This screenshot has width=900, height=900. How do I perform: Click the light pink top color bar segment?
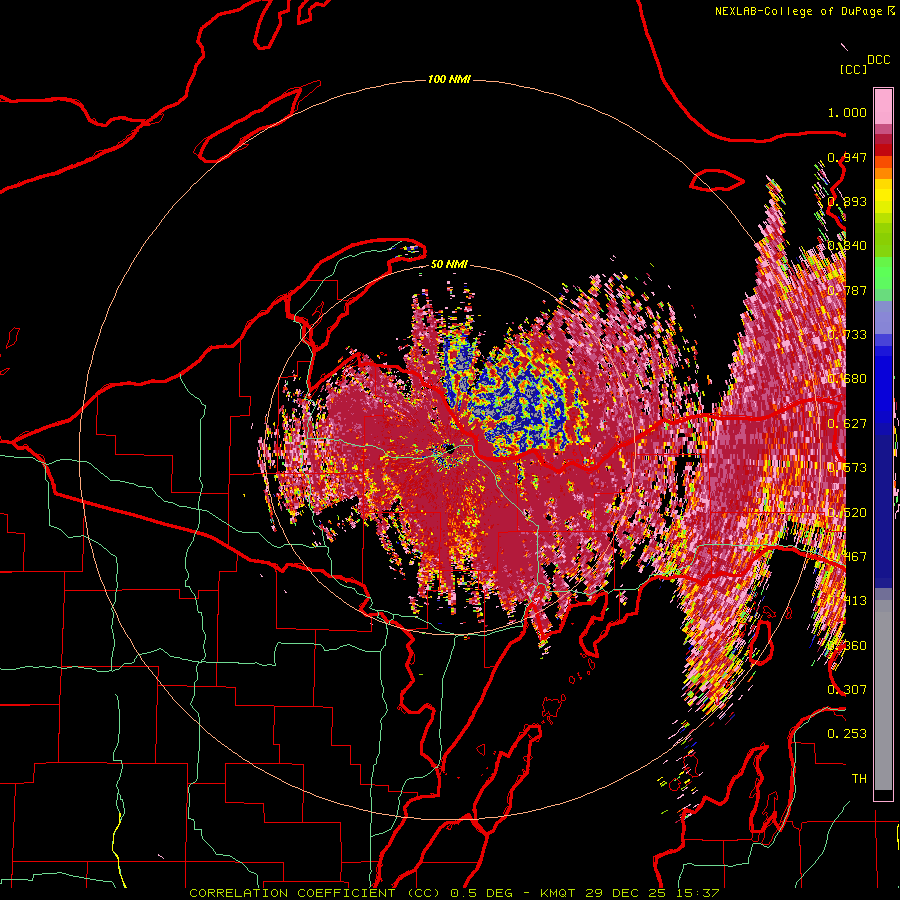[x=883, y=106]
